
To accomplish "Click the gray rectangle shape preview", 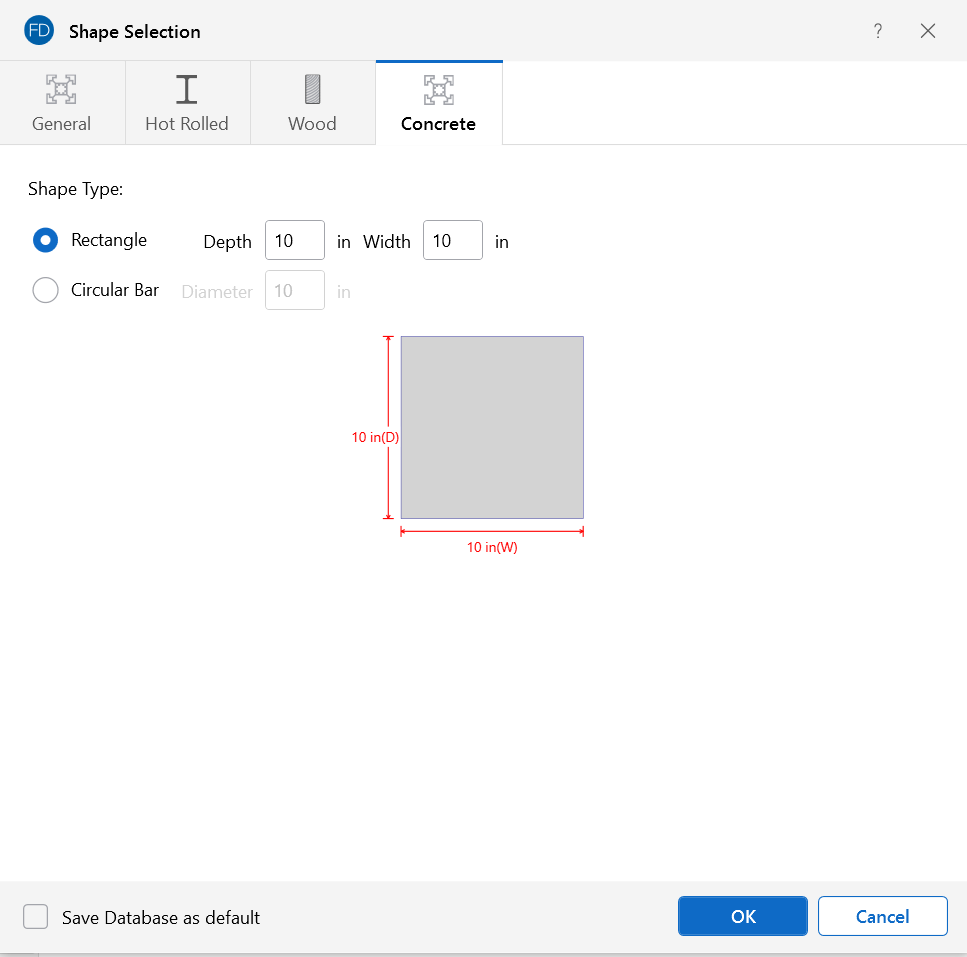I will 492,427.
